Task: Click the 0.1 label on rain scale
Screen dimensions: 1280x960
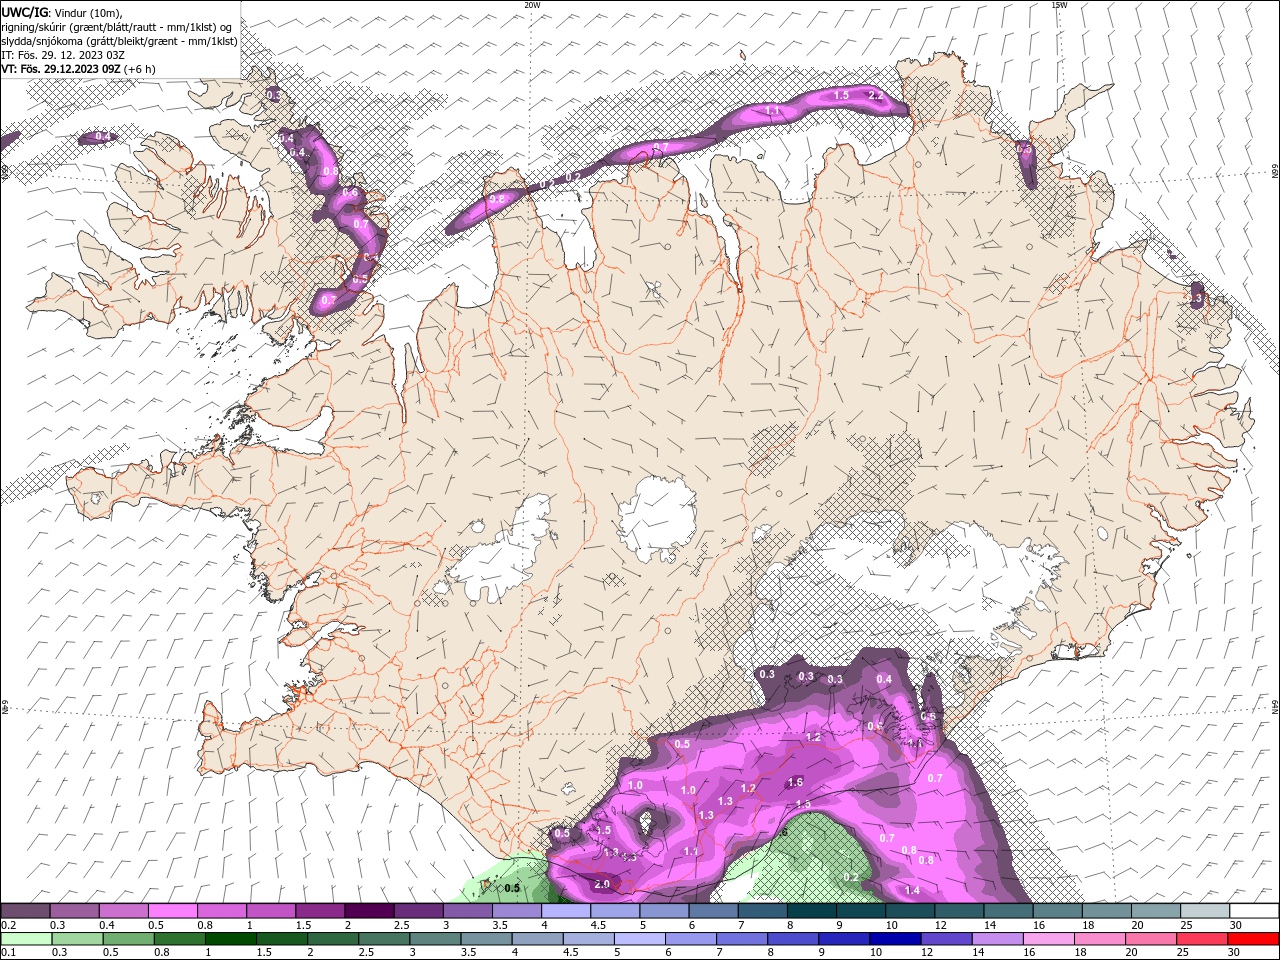Action: [8, 953]
